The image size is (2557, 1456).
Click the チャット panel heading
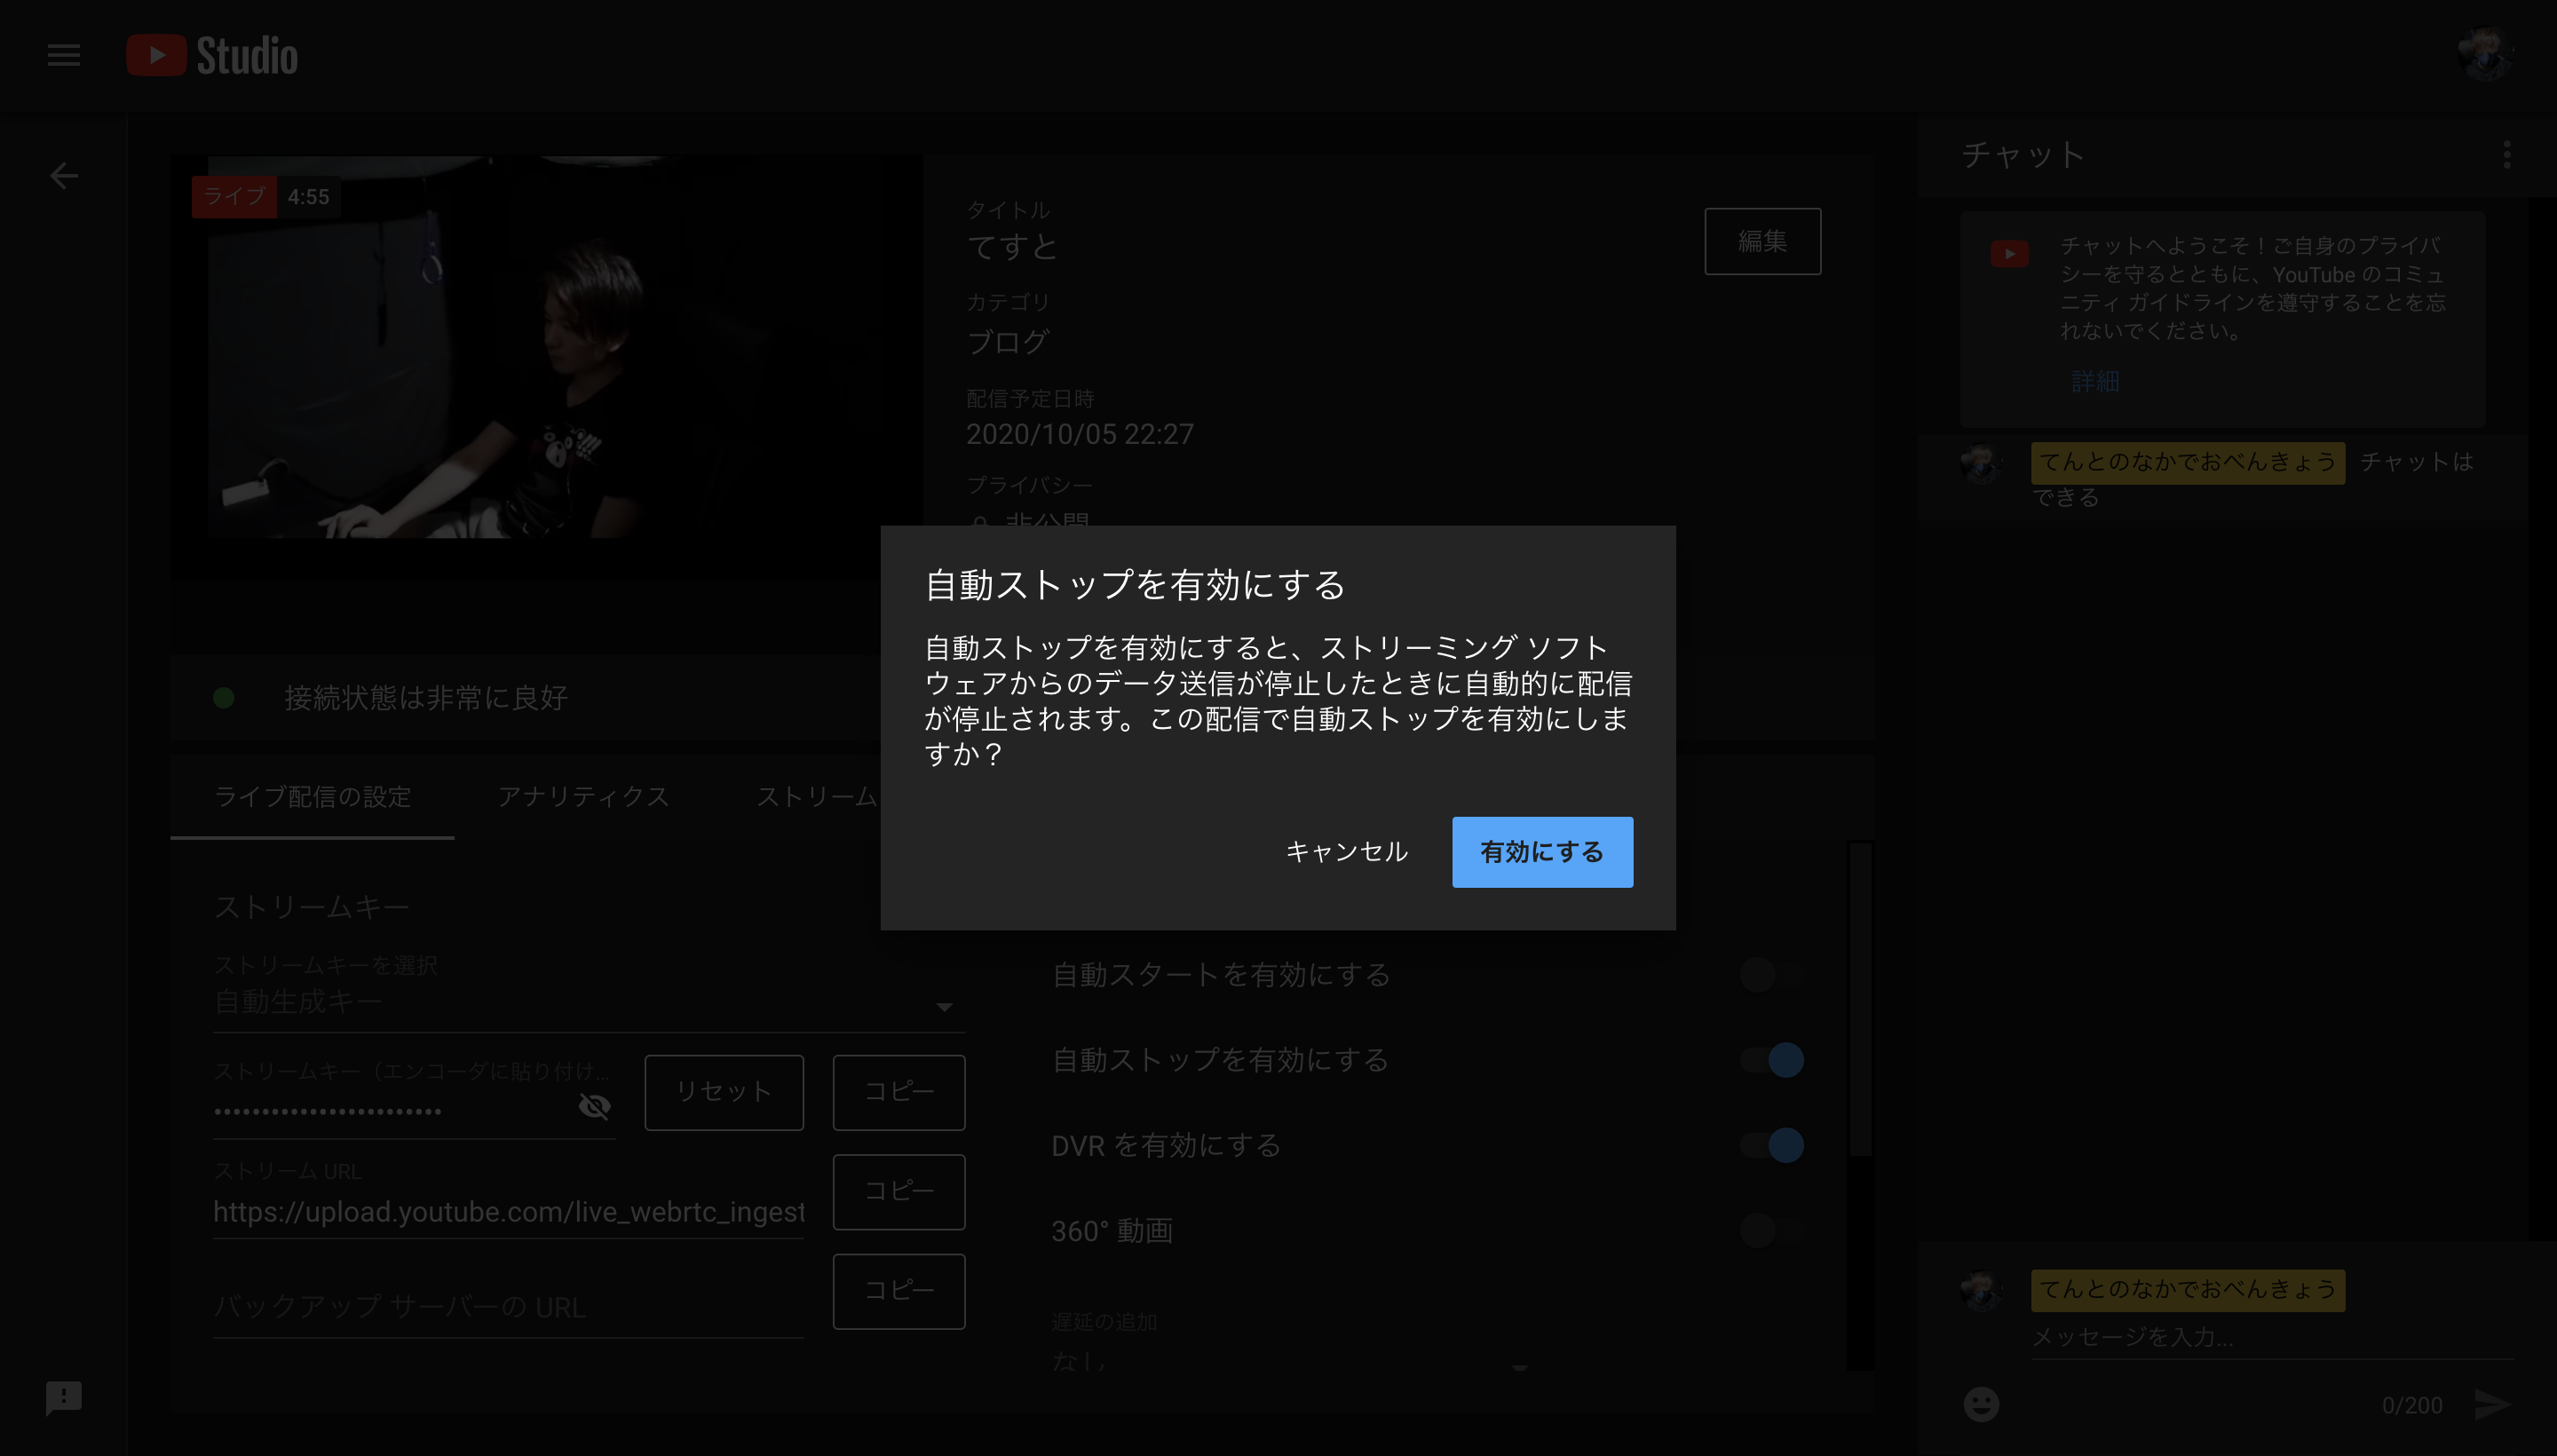(x=2023, y=154)
